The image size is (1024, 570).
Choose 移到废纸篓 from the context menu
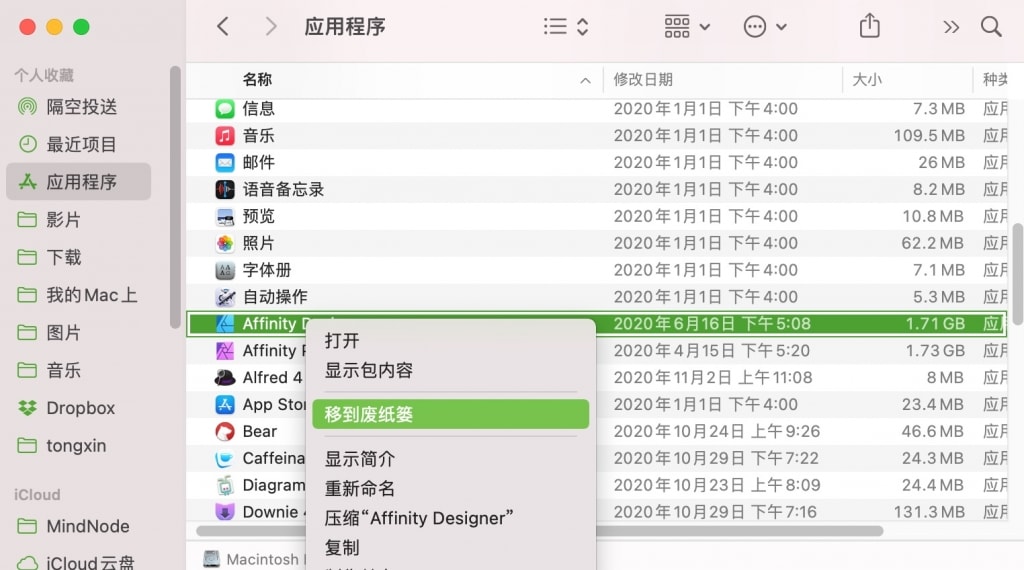coord(451,414)
